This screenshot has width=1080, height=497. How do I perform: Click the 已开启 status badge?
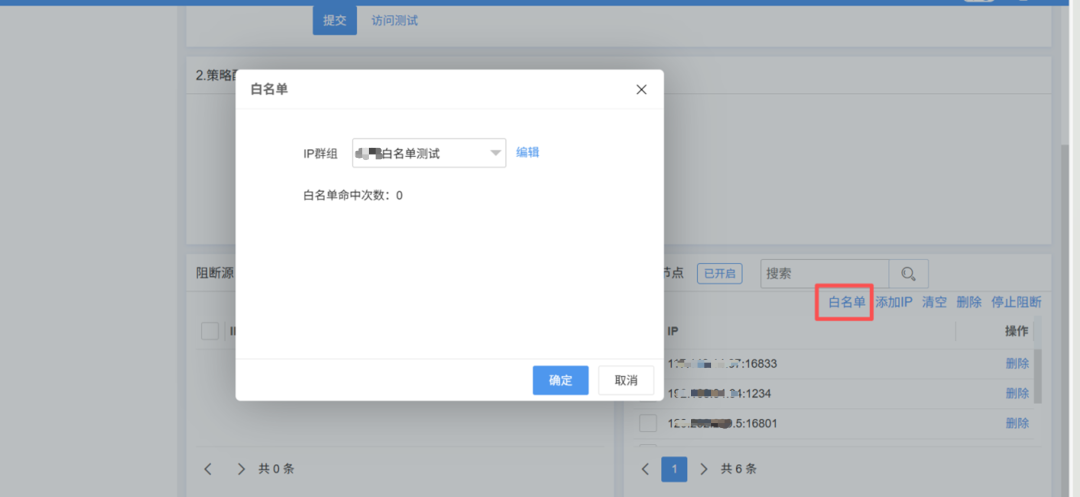coord(720,273)
